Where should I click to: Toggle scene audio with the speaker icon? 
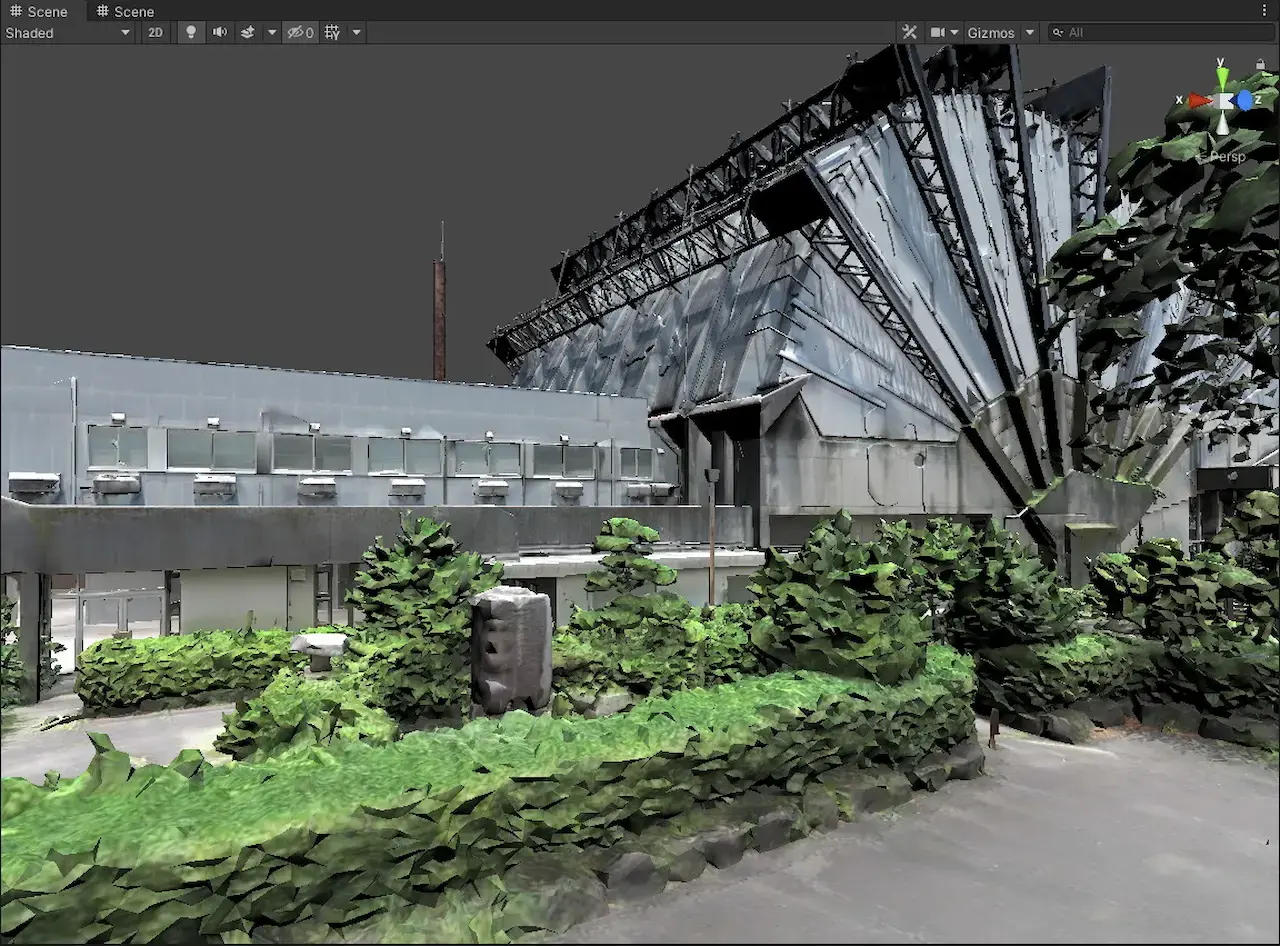219,33
